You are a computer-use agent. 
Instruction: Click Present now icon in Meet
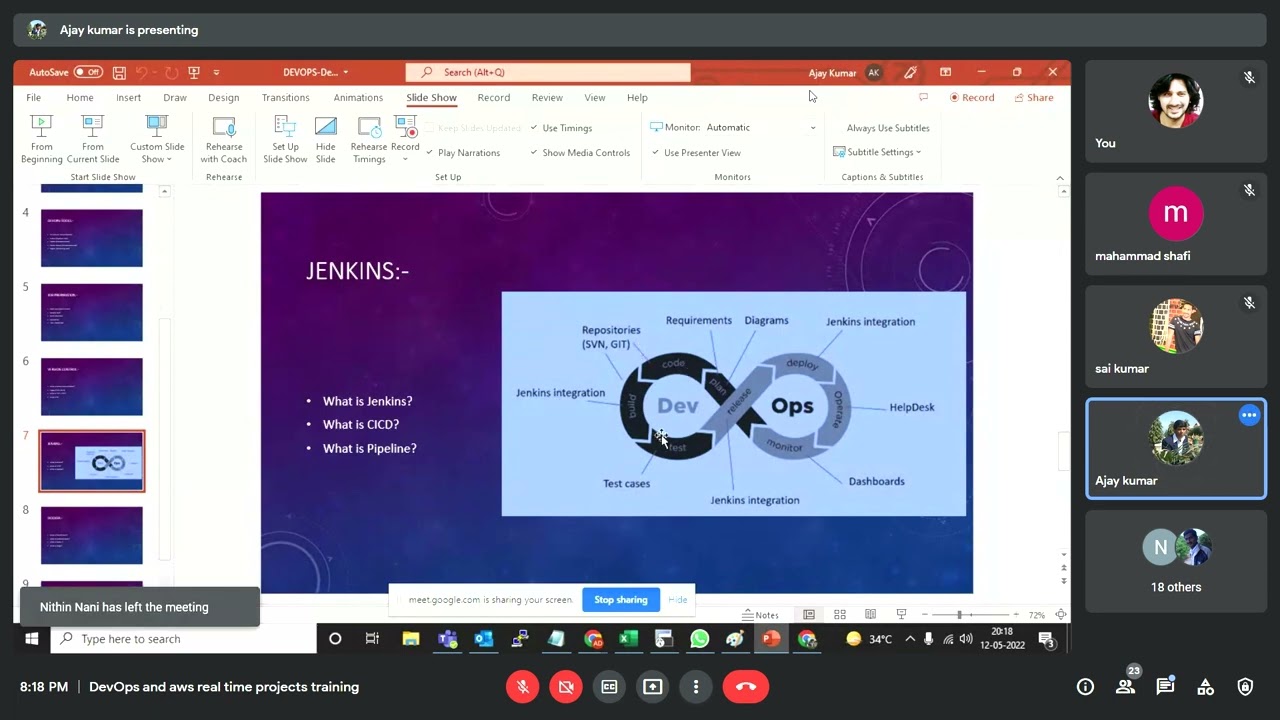pyautogui.click(x=652, y=686)
